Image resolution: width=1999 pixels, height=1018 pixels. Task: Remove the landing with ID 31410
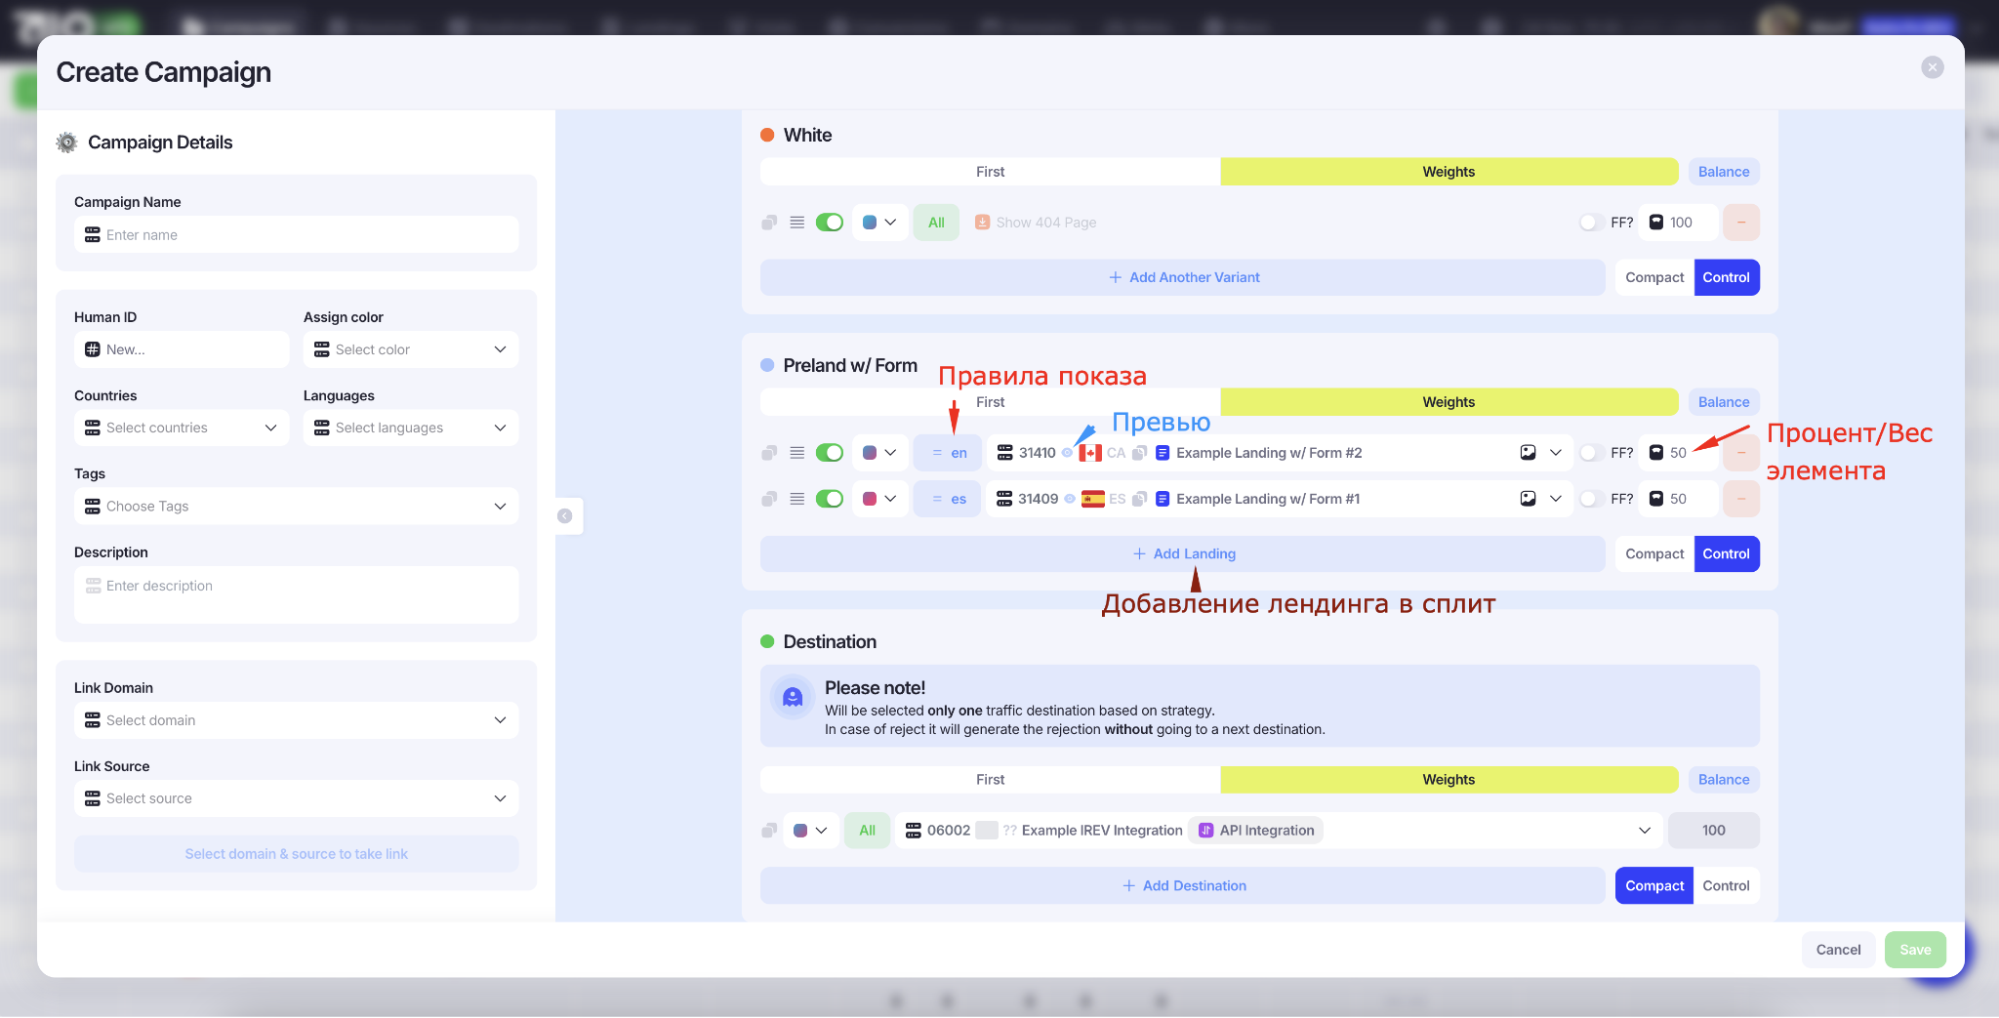(x=1741, y=453)
